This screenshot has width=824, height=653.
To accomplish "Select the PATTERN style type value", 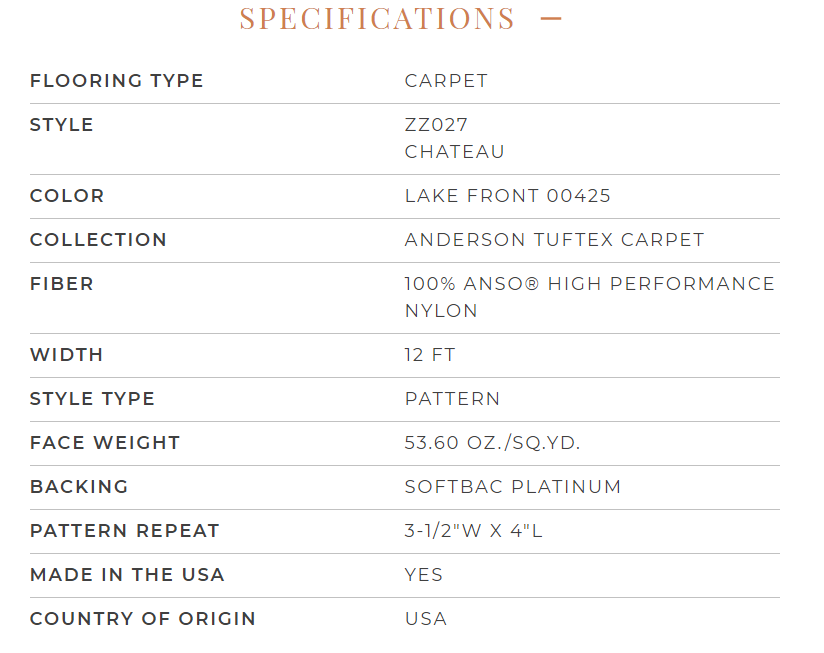I will click(x=452, y=399).
